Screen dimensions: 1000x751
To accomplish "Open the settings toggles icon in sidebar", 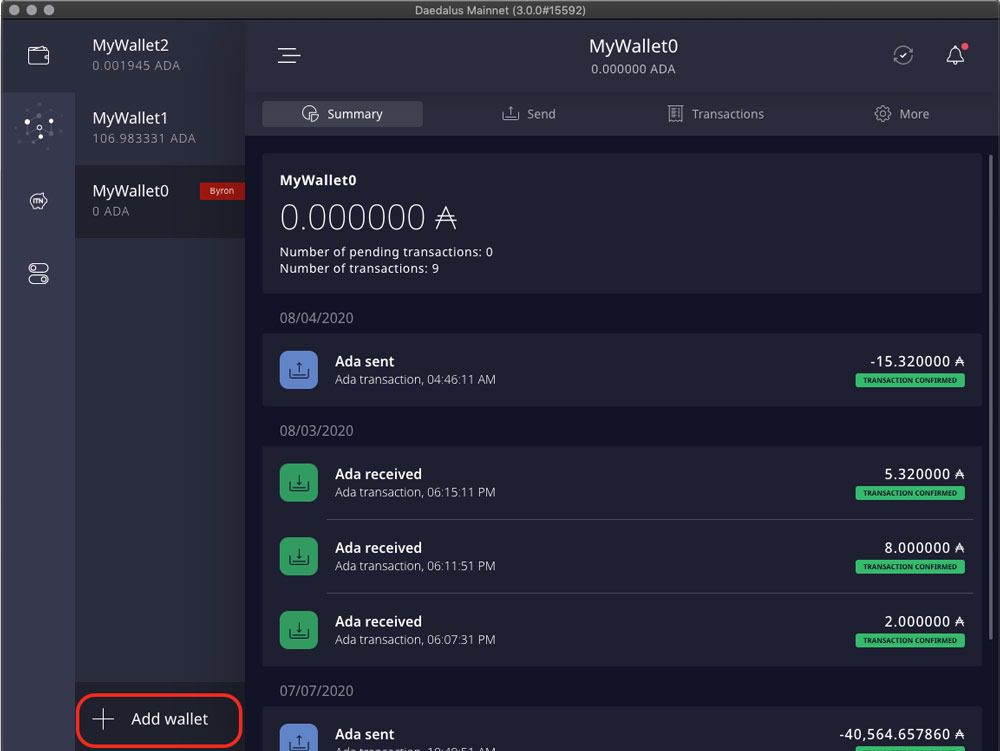I will pyautogui.click(x=38, y=273).
